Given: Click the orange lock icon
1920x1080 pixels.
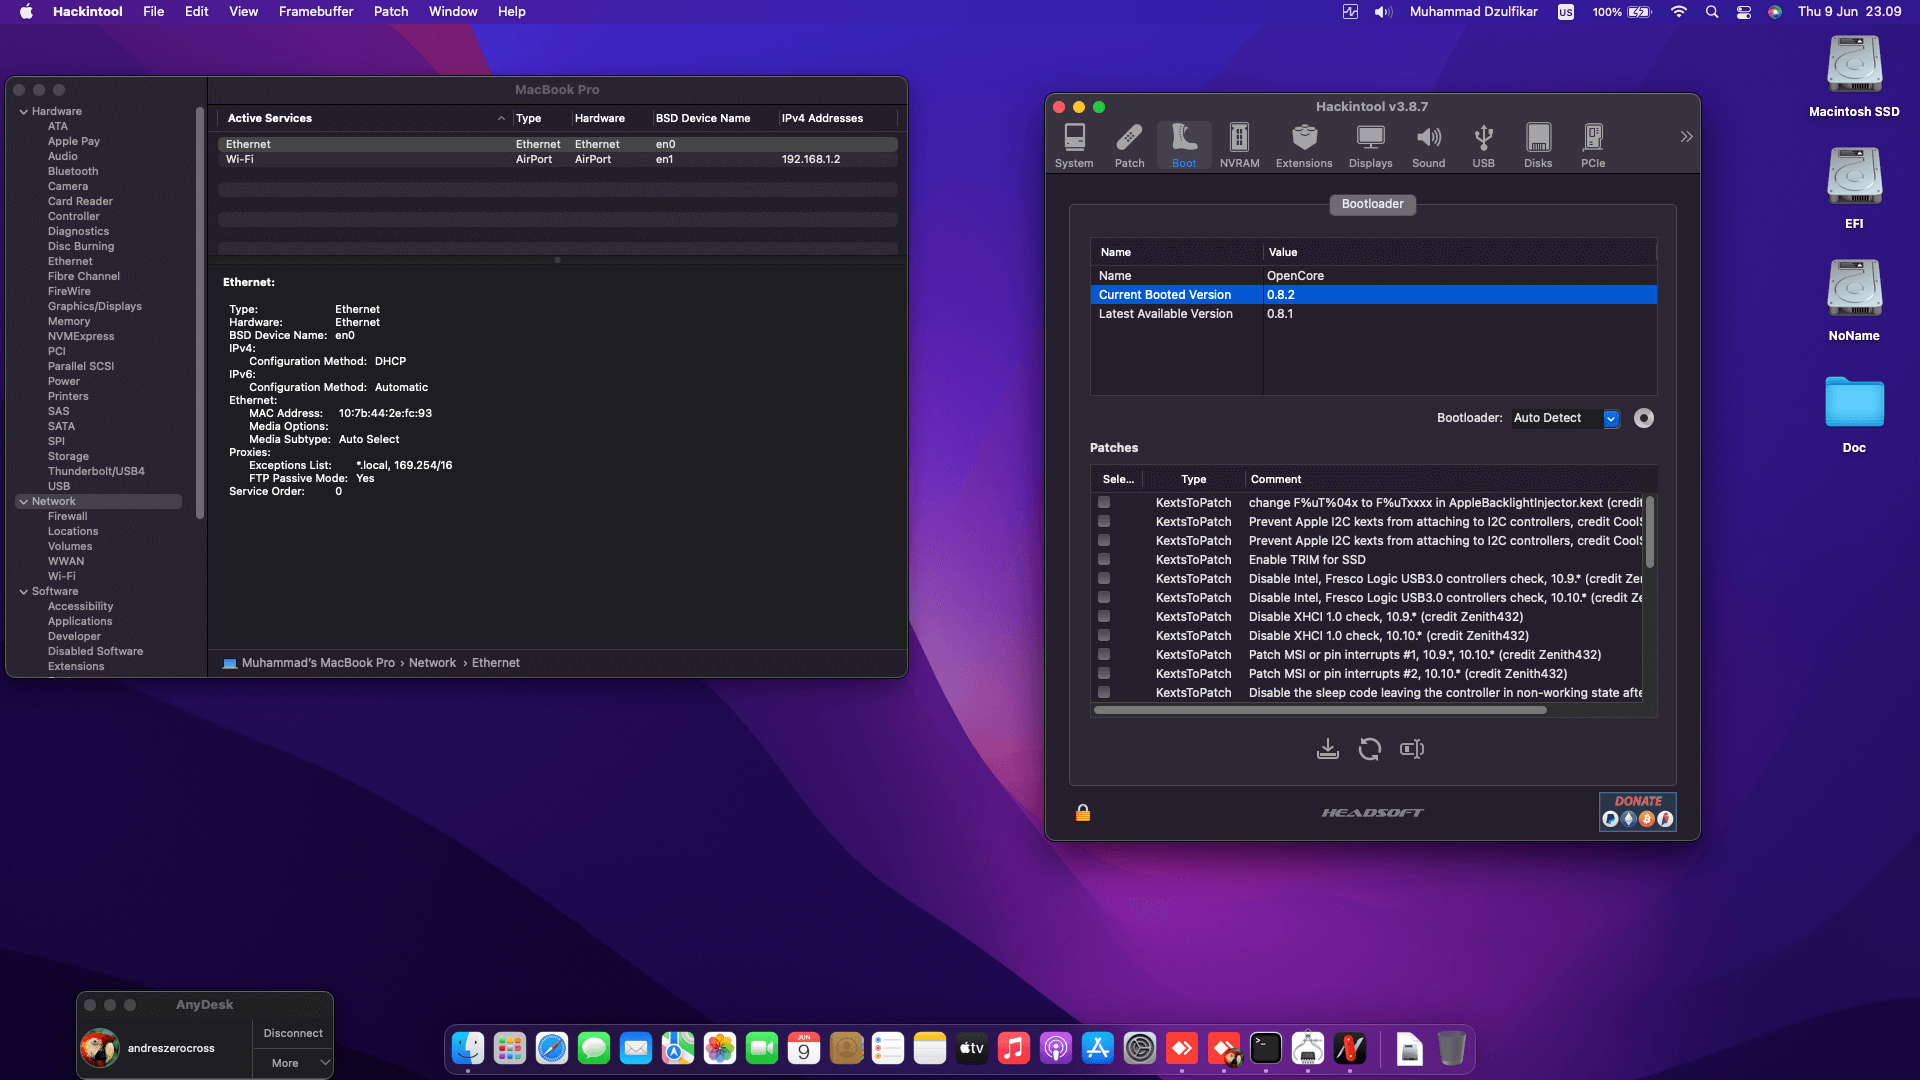Looking at the screenshot, I should tap(1082, 813).
